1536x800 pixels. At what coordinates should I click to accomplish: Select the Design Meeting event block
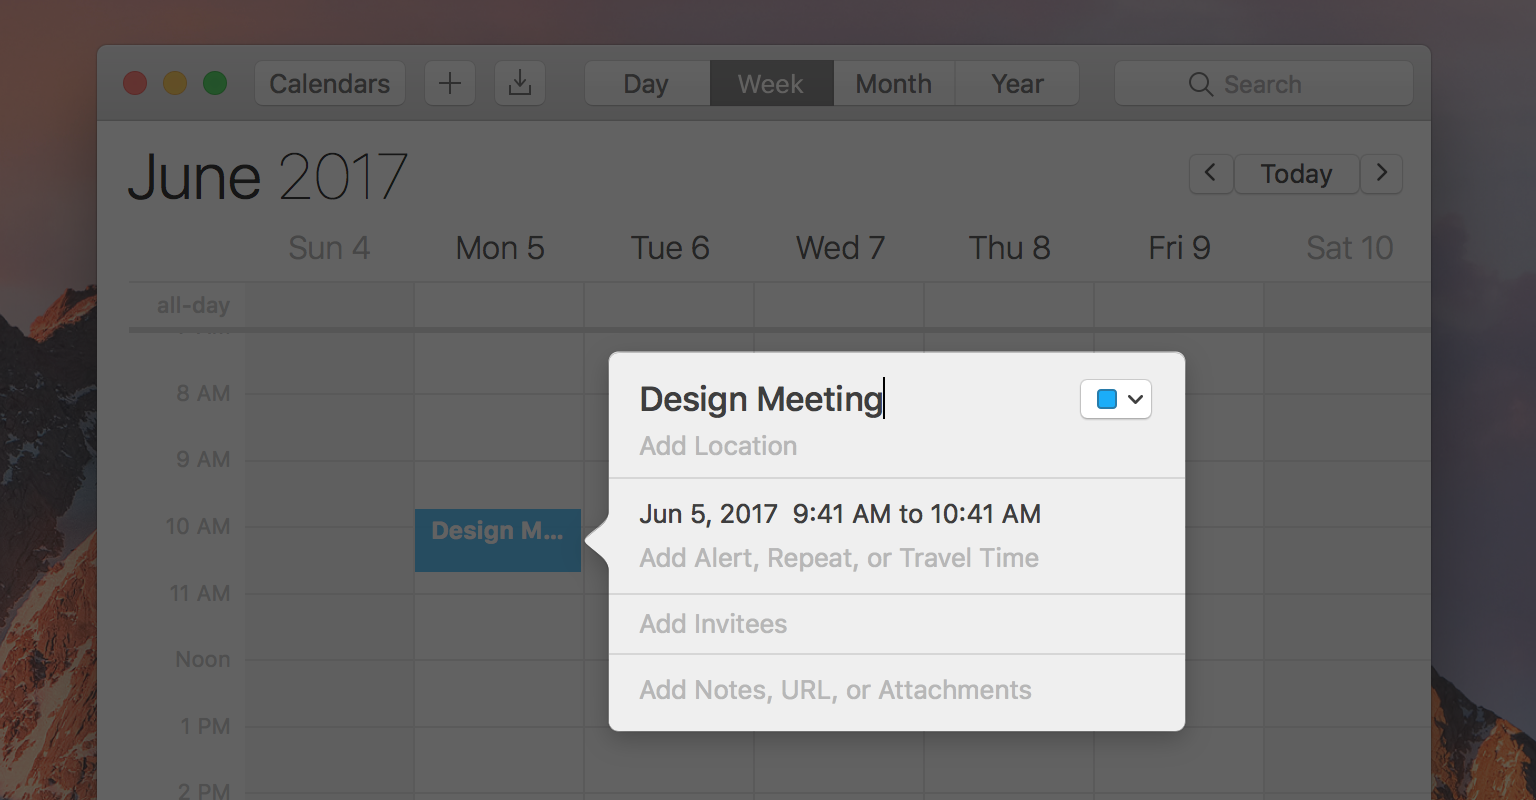click(497, 541)
